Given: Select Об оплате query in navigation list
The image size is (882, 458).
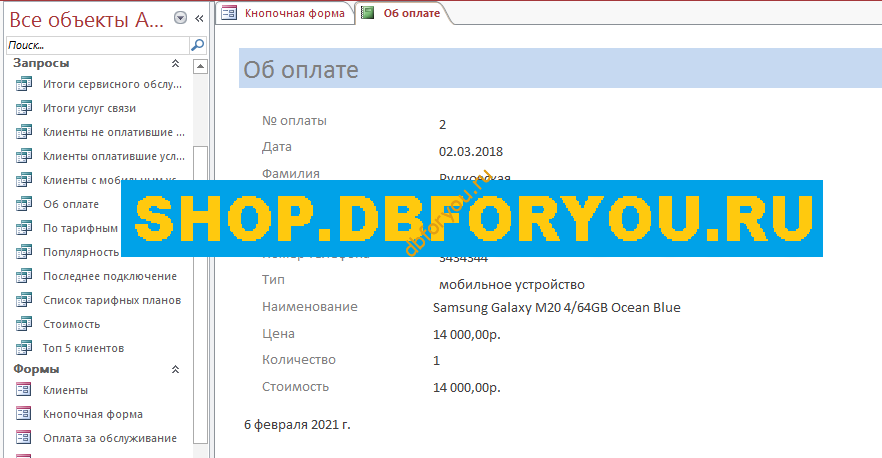Looking at the screenshot, I should pyautogui.click(x=71, y=204).
